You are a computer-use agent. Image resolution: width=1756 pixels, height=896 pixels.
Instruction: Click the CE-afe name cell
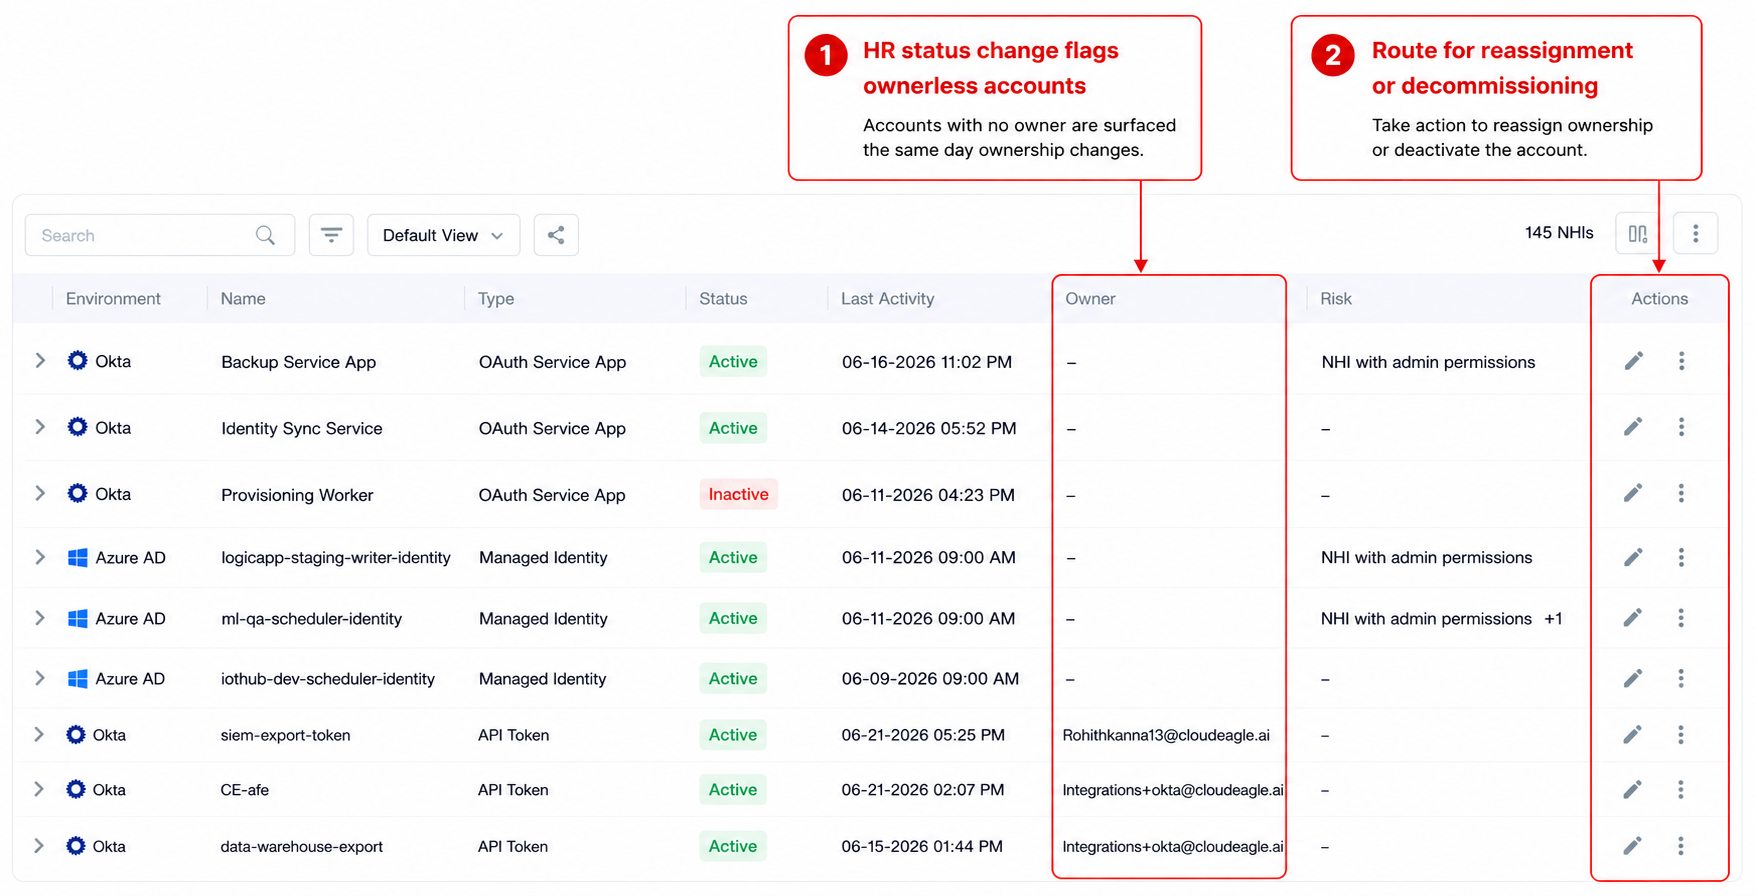(x=245, y=790)
